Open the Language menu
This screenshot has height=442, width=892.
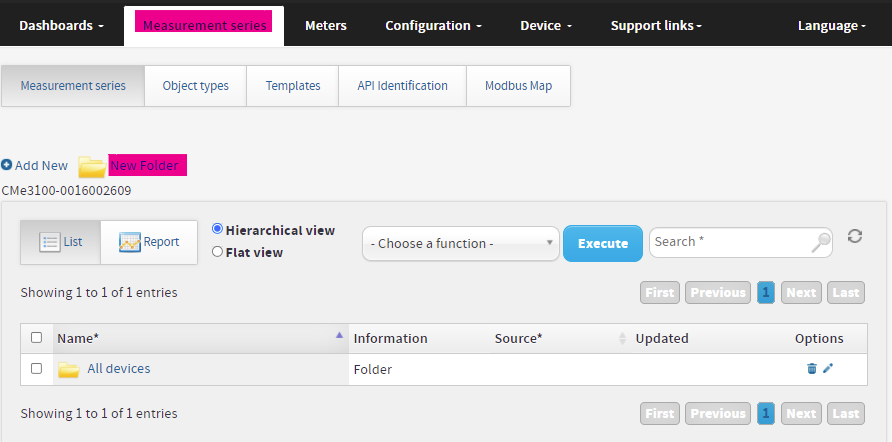[832, 26]
